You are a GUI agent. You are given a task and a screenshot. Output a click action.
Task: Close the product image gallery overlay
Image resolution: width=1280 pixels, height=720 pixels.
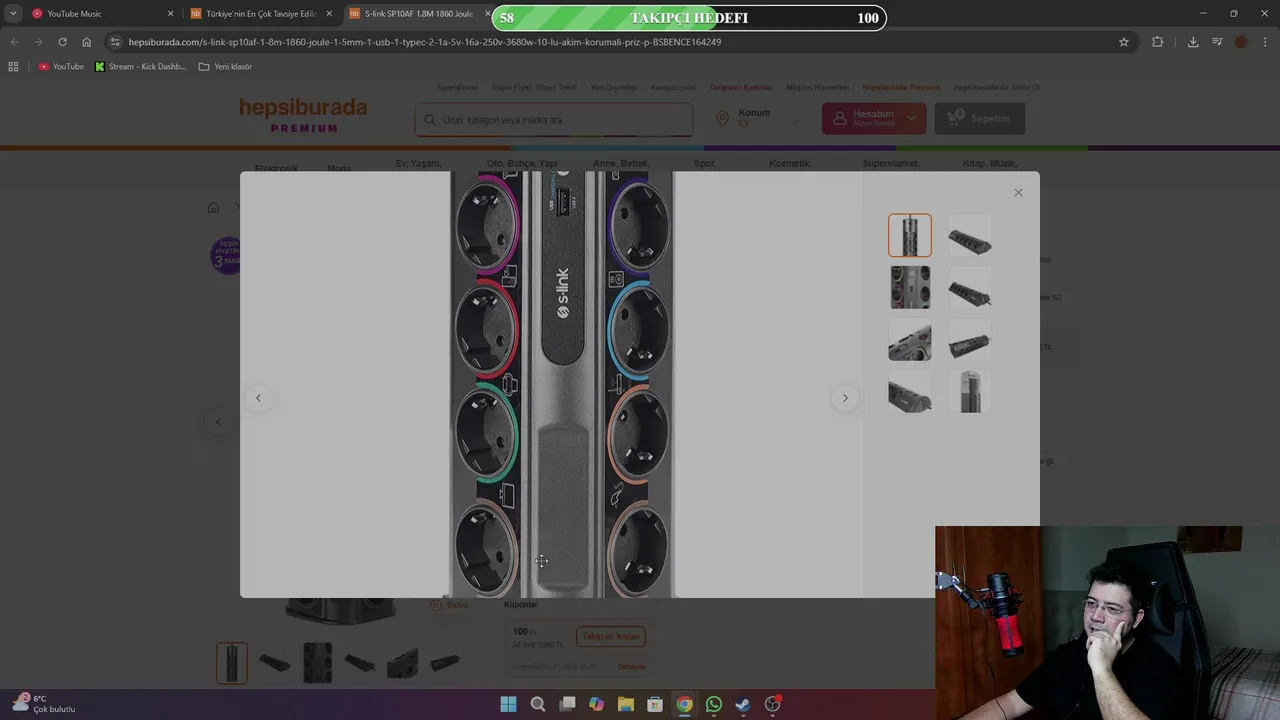tap(1018, 193)
